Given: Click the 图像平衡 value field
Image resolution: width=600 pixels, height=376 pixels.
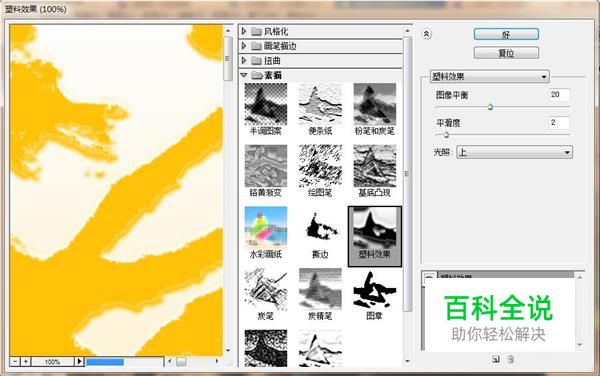Looking at the screenshot, I should click(x=559, y=94).
